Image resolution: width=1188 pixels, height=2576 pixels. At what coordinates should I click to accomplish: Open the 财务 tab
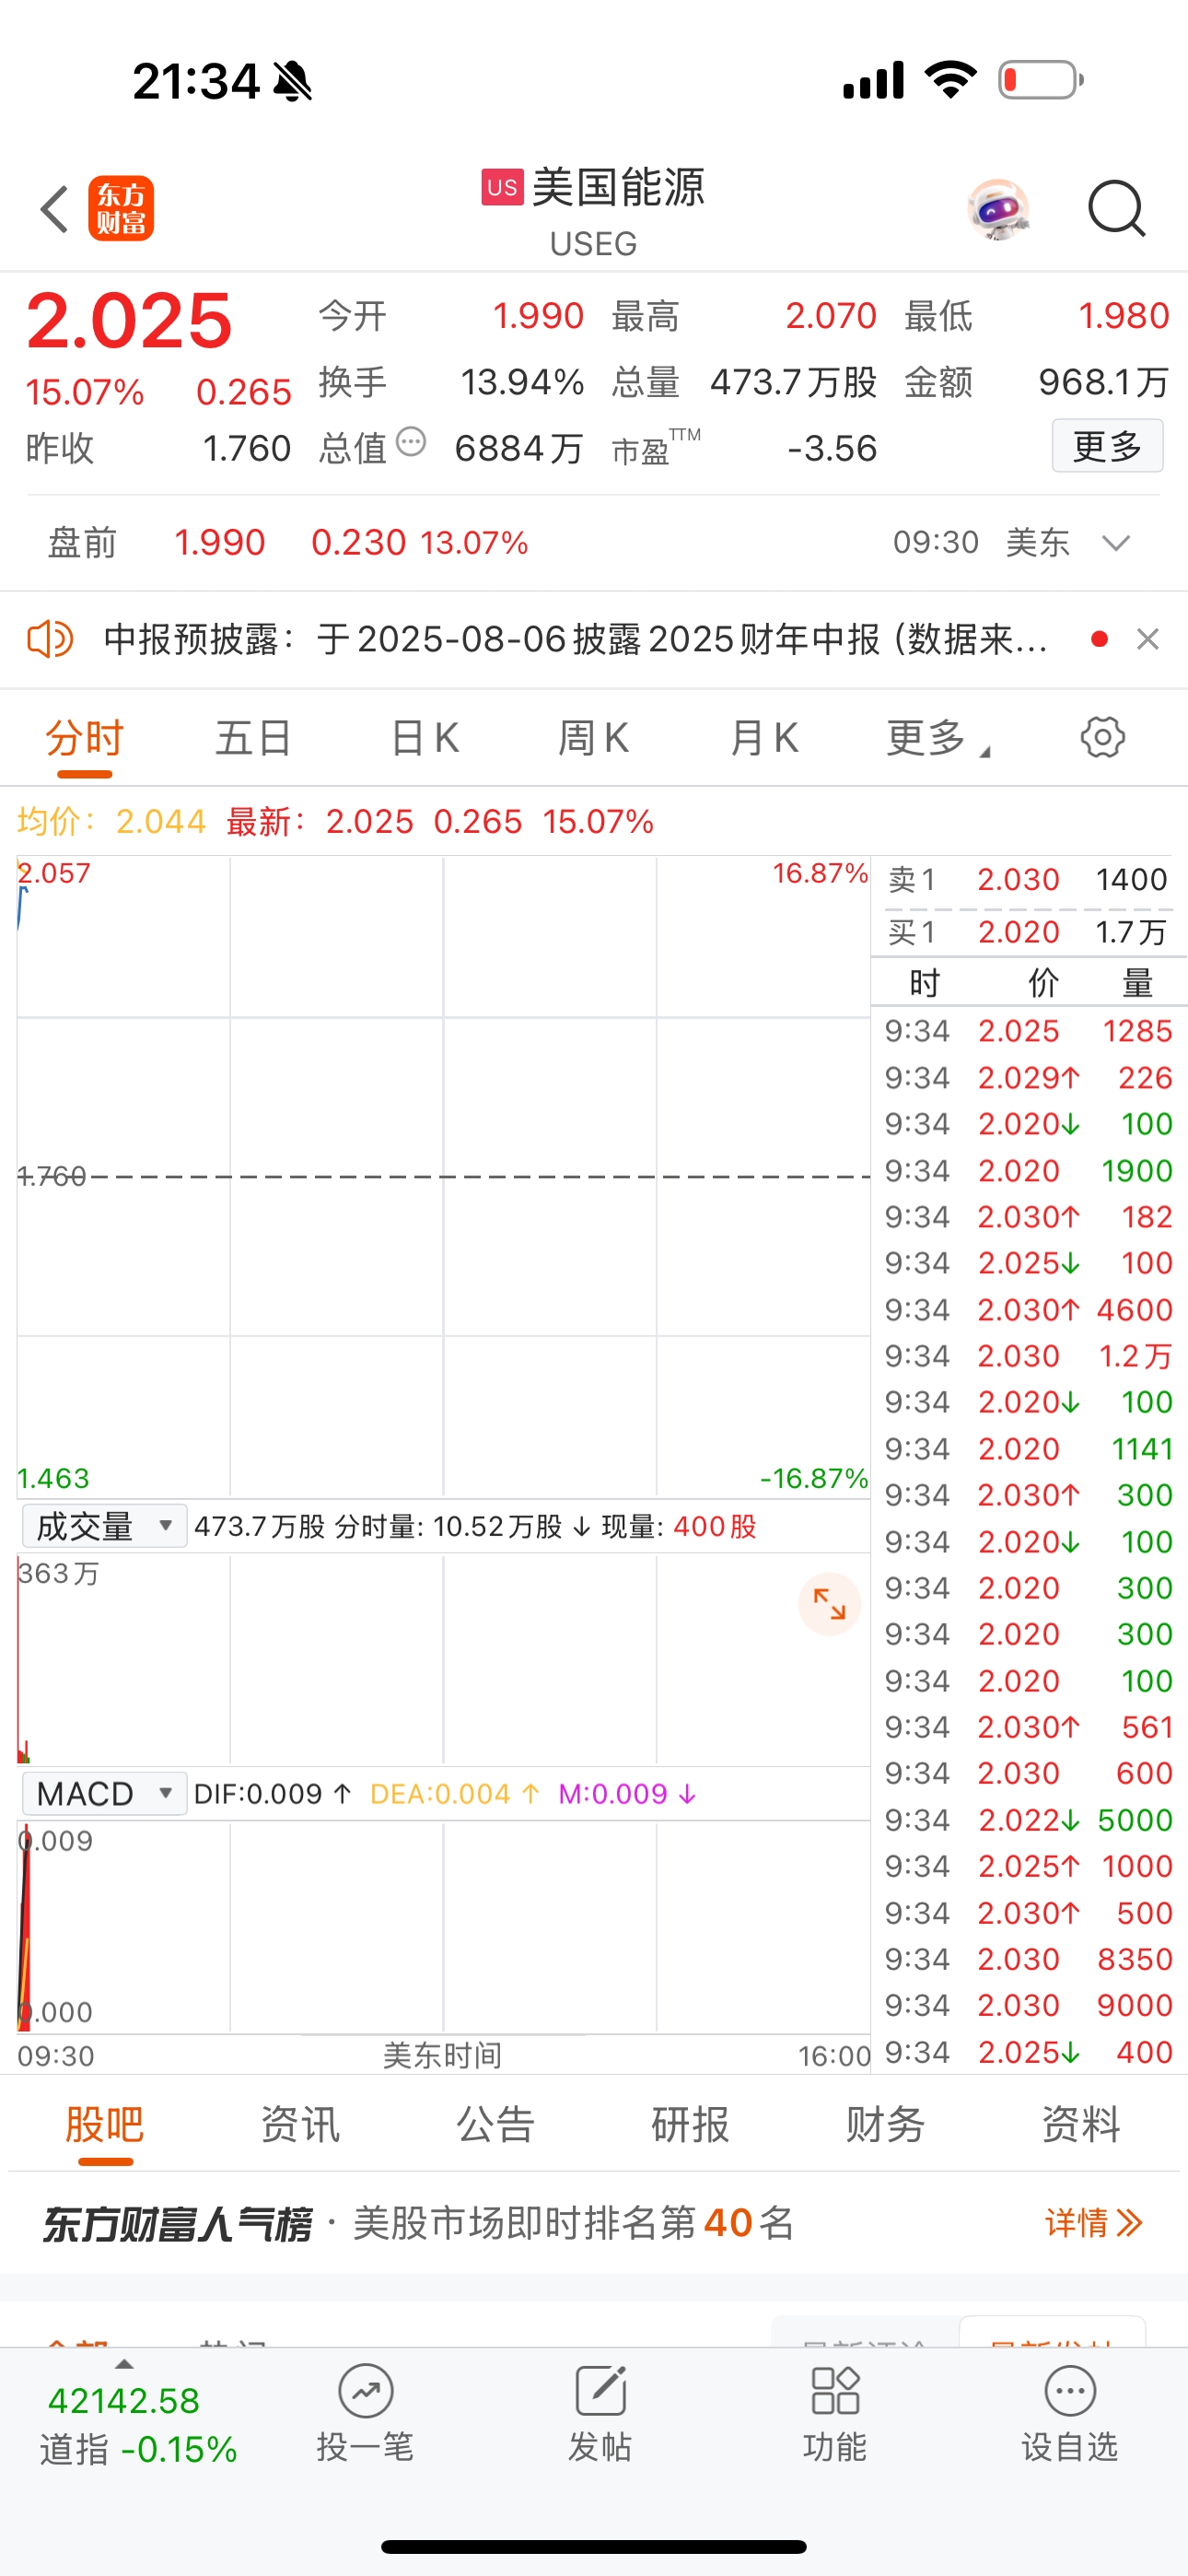[886, 2125]
